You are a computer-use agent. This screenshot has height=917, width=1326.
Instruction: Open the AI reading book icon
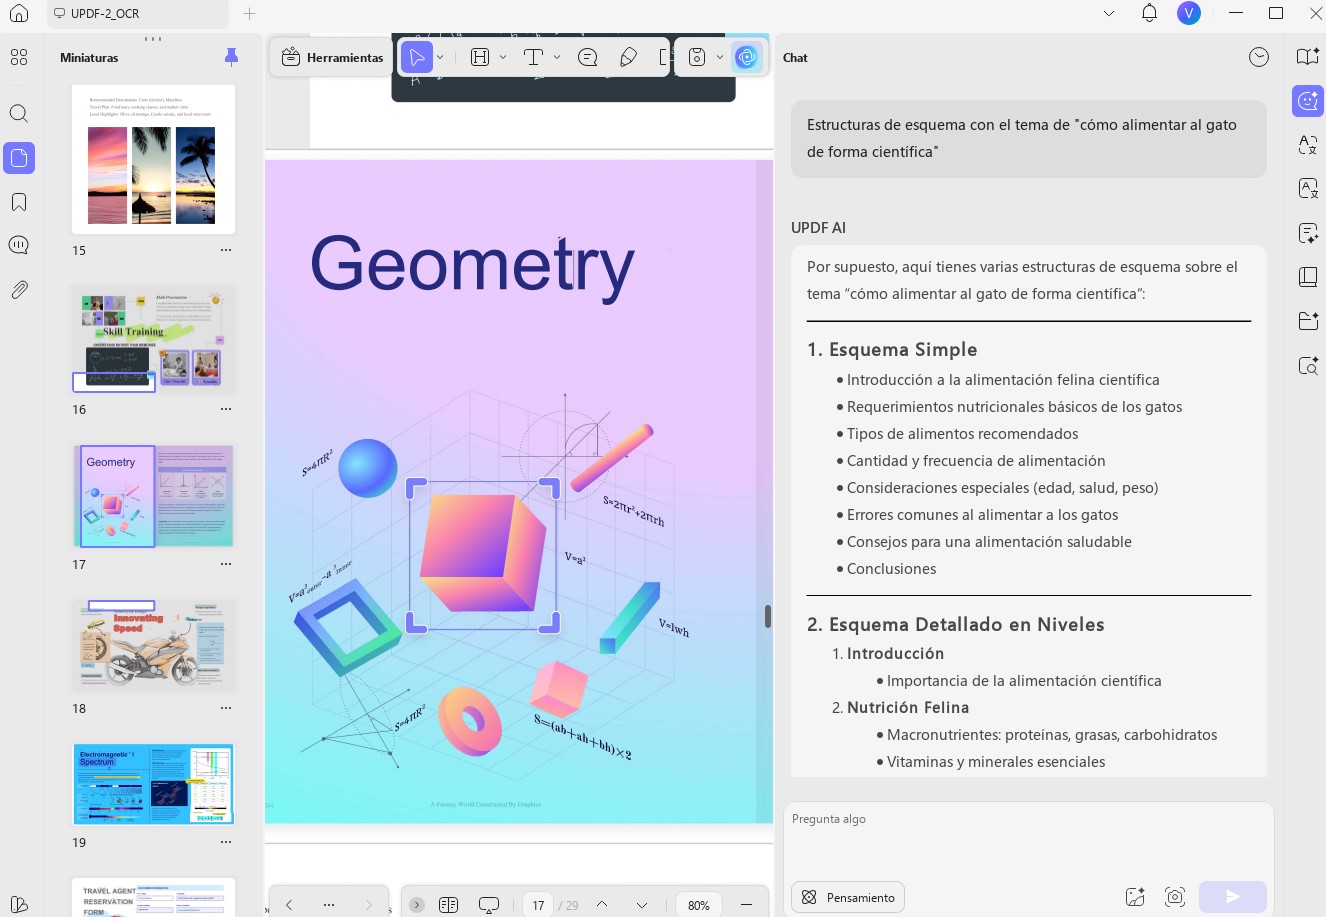coord(1308,57)
